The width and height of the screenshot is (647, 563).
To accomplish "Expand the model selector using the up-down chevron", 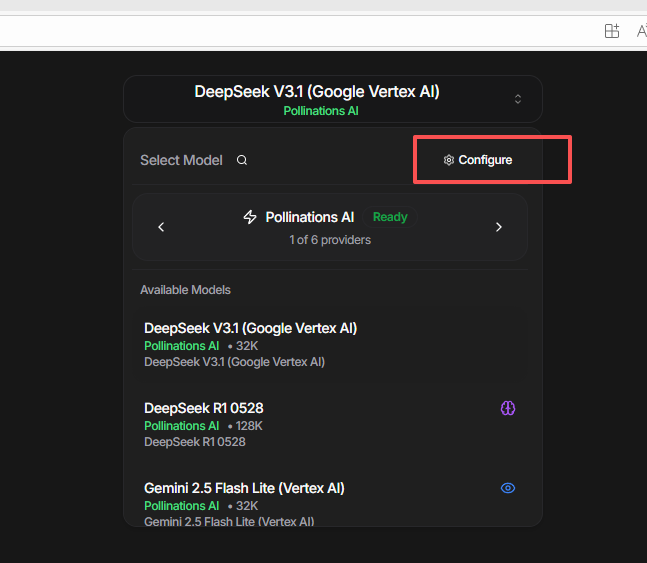I will tap(518, 99).
